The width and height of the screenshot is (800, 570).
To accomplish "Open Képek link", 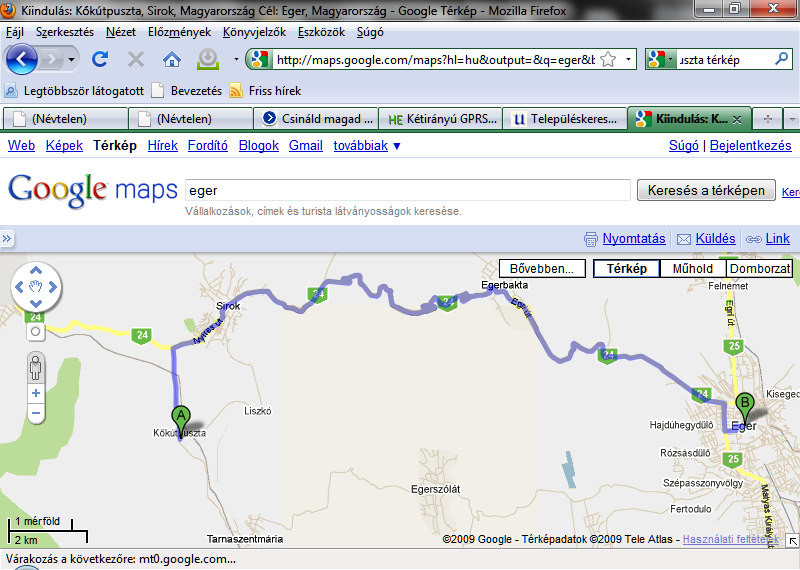I will tap(64, 145).
